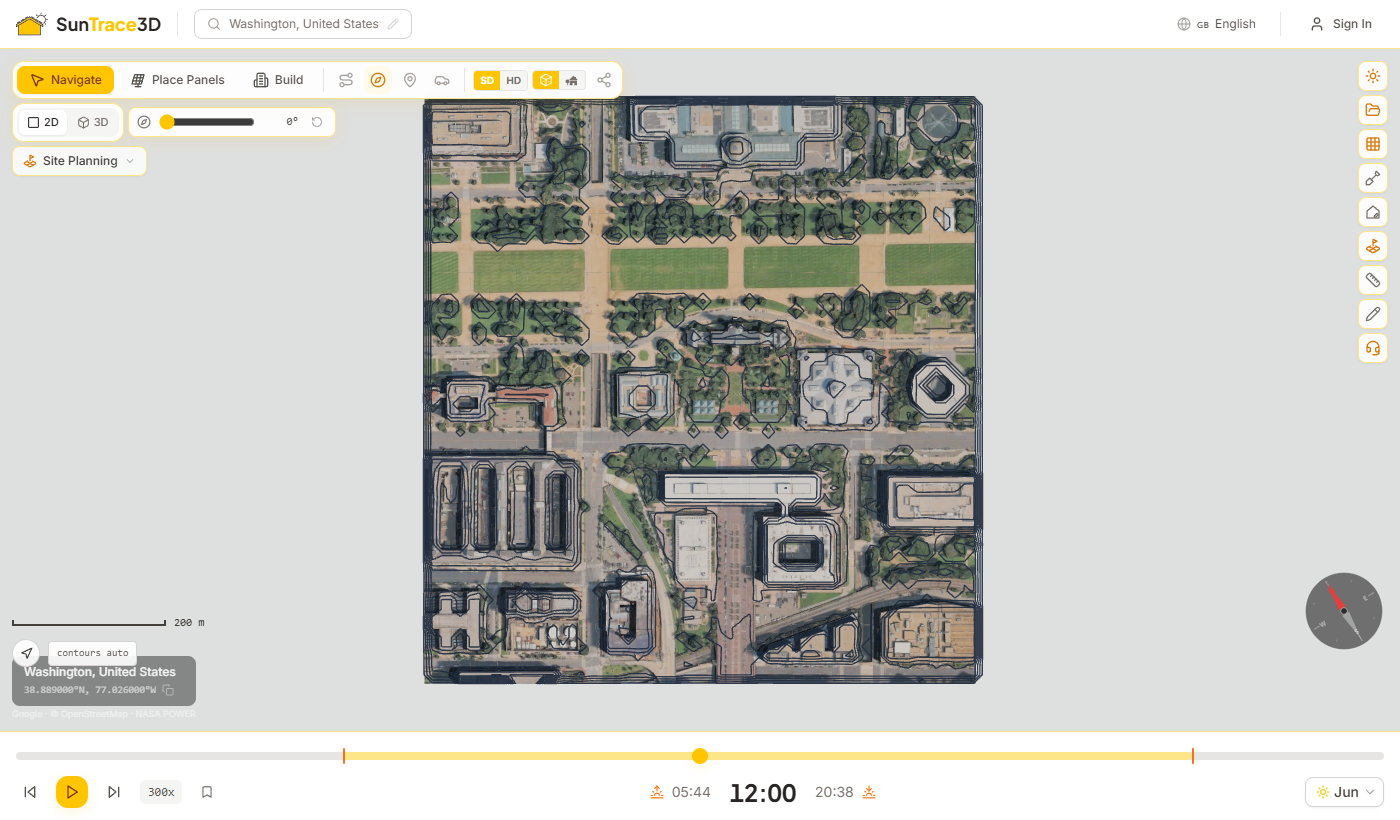This screenshot has width=1400, height=820.
Task: Click the orange grid icon
Action: tap(1373, 144)
